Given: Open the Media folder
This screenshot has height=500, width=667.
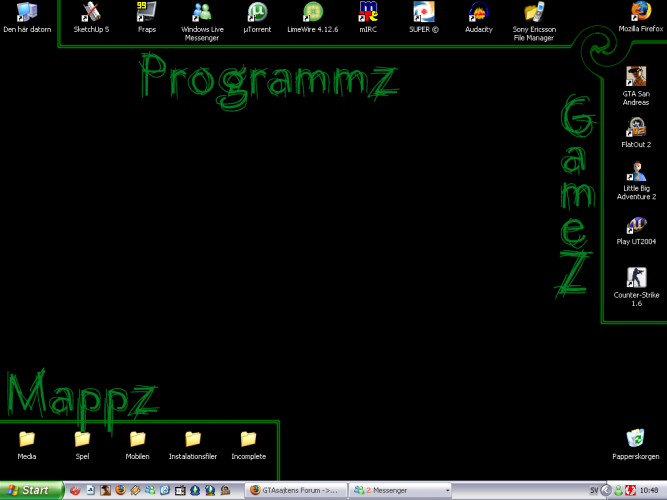Looking at the screenshot, I should pos(27,439).
